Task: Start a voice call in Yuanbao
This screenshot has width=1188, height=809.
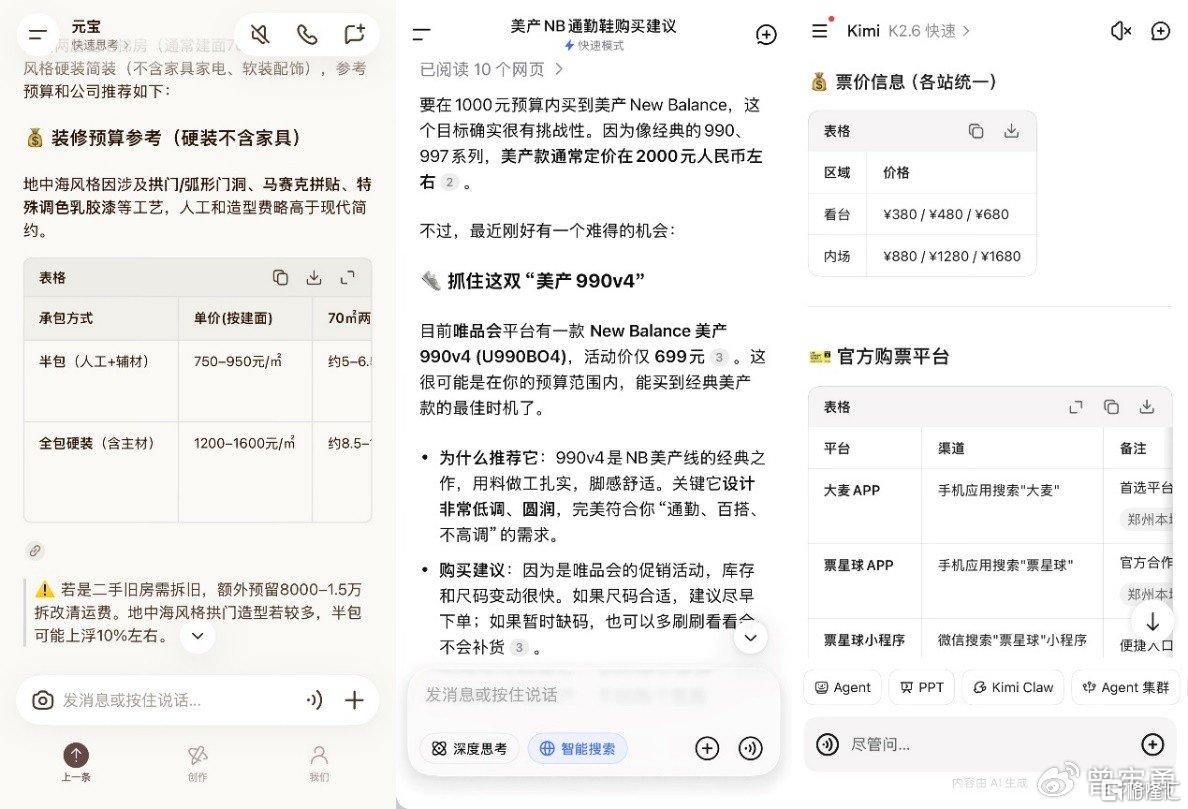Action: point(307,34)
